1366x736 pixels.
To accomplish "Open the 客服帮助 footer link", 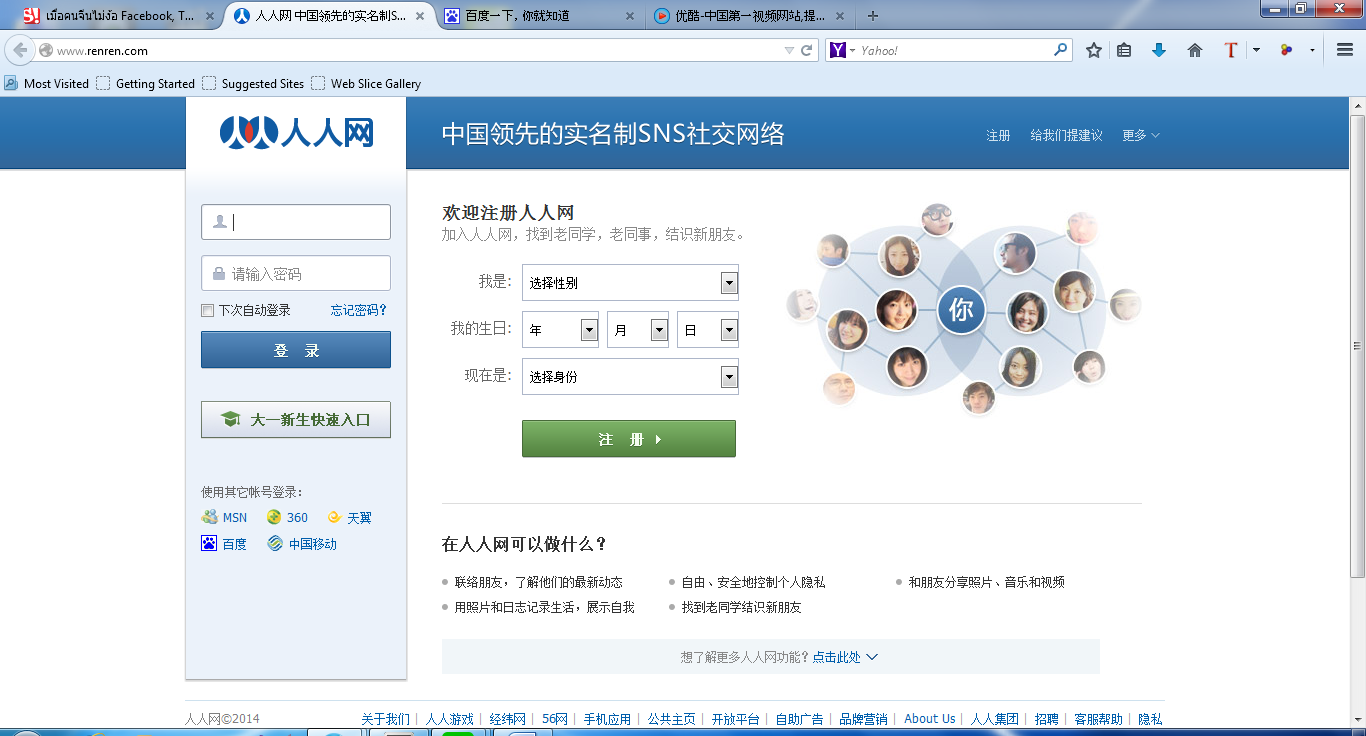I will click(x=1099, y=719).
